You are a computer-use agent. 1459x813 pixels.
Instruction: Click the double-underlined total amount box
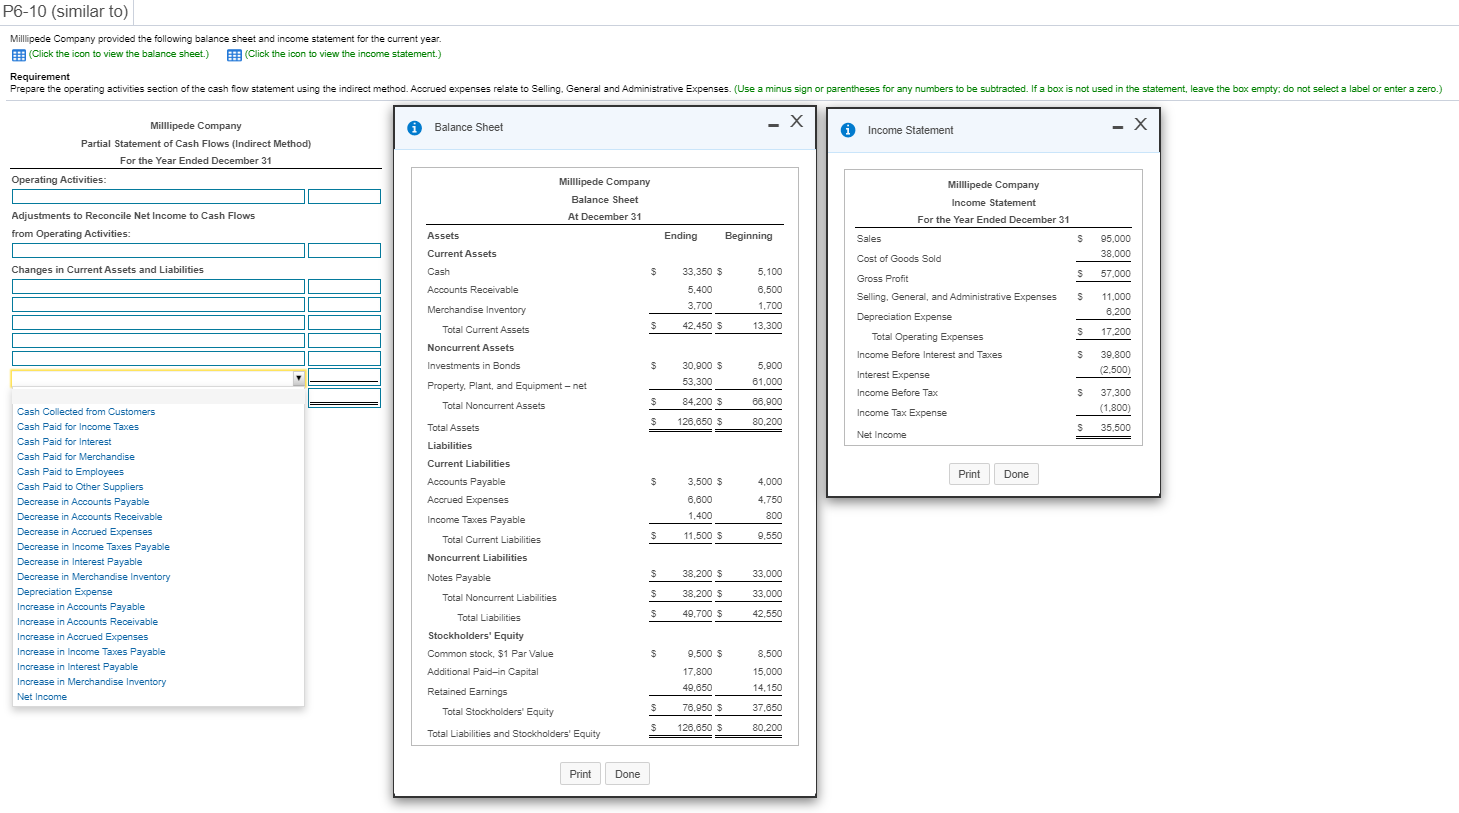click(x=344, y=397)
